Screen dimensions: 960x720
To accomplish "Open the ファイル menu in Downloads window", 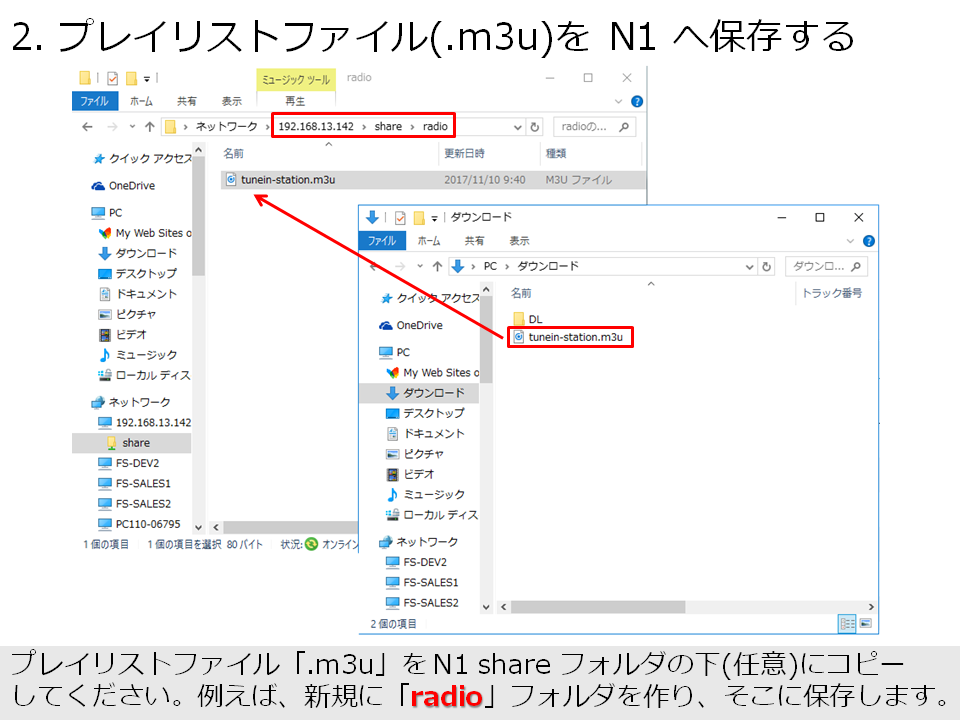I will click(382, 241).
